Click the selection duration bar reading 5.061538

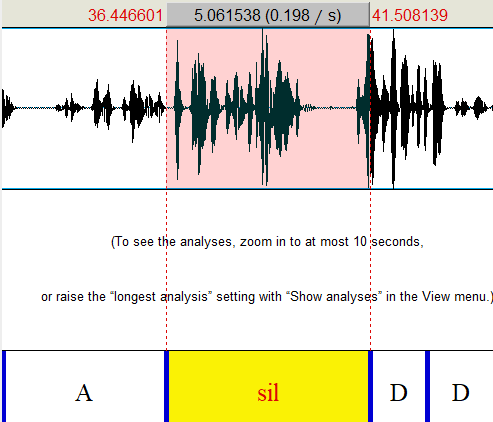pos(268,15)
